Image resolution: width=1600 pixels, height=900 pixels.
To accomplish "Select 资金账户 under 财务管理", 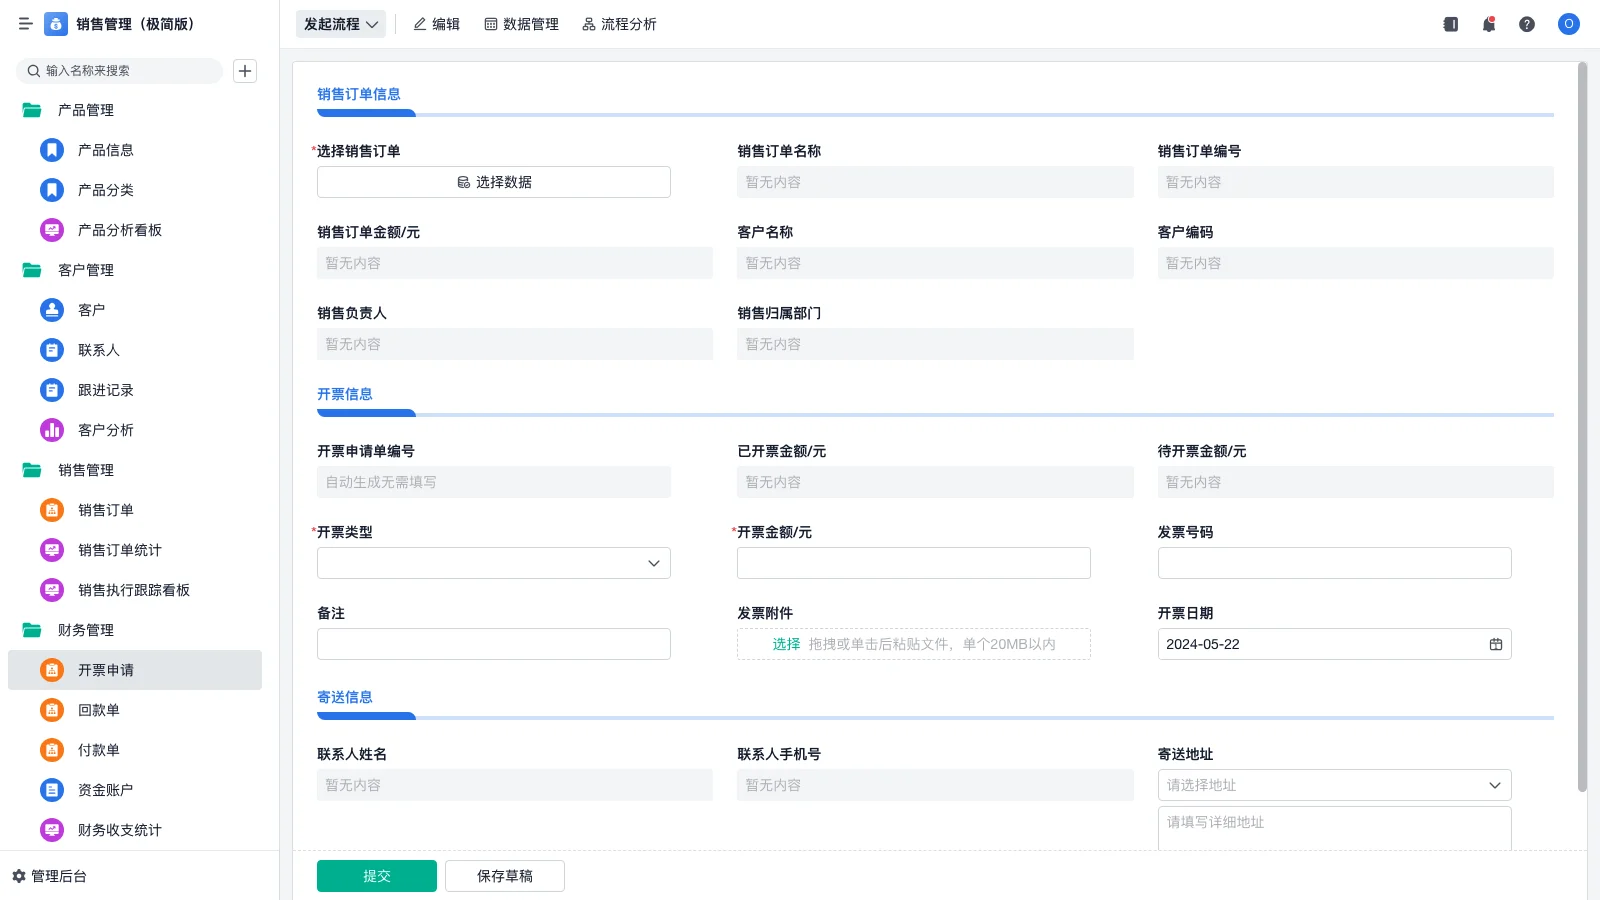I will coord(106,790).
